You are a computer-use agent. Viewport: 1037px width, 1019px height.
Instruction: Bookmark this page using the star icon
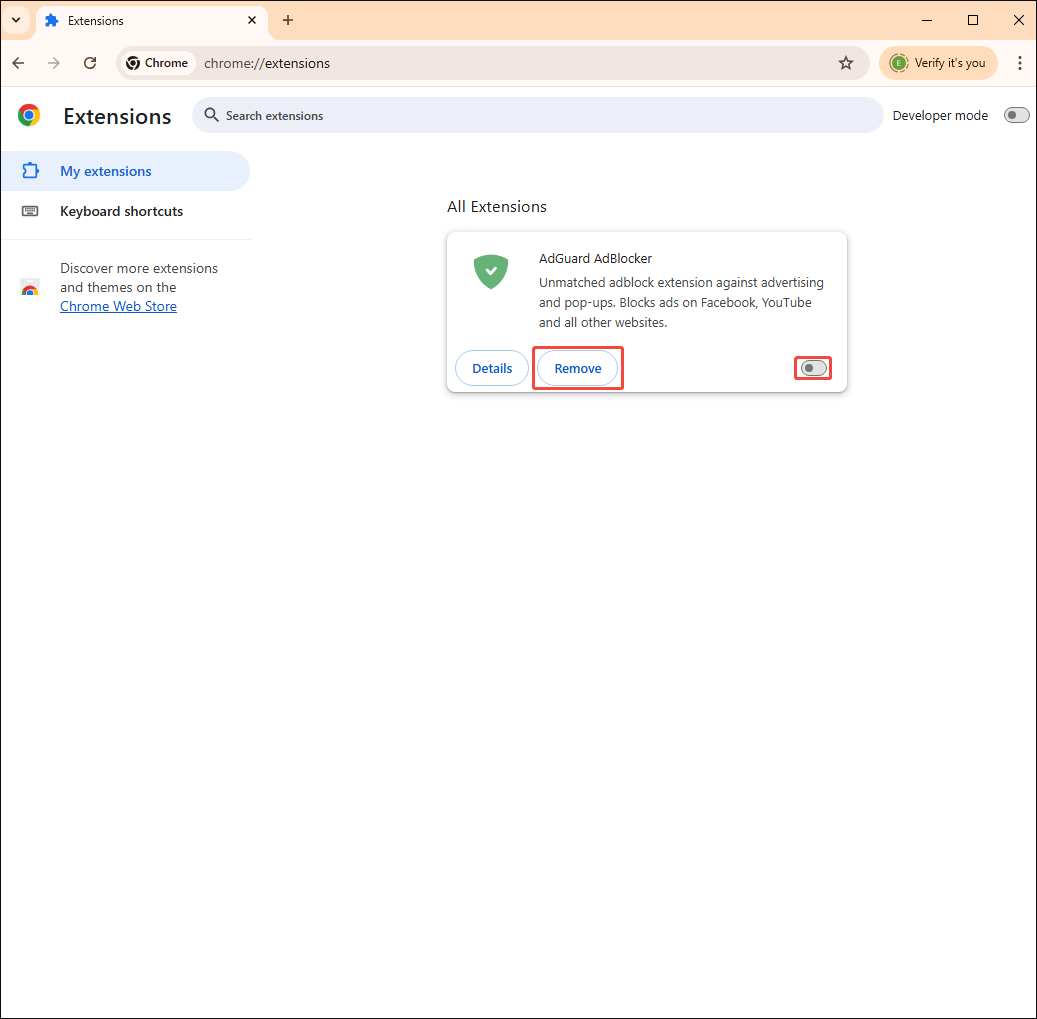click(x=846, y=62)
